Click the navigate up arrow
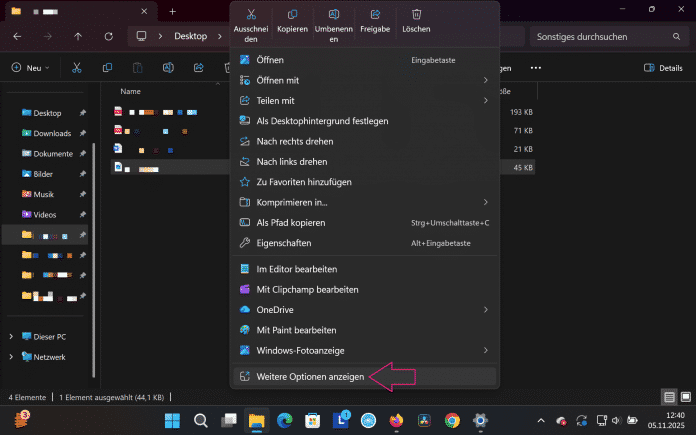This screenshot has width=696, height=435. (79, 36)
